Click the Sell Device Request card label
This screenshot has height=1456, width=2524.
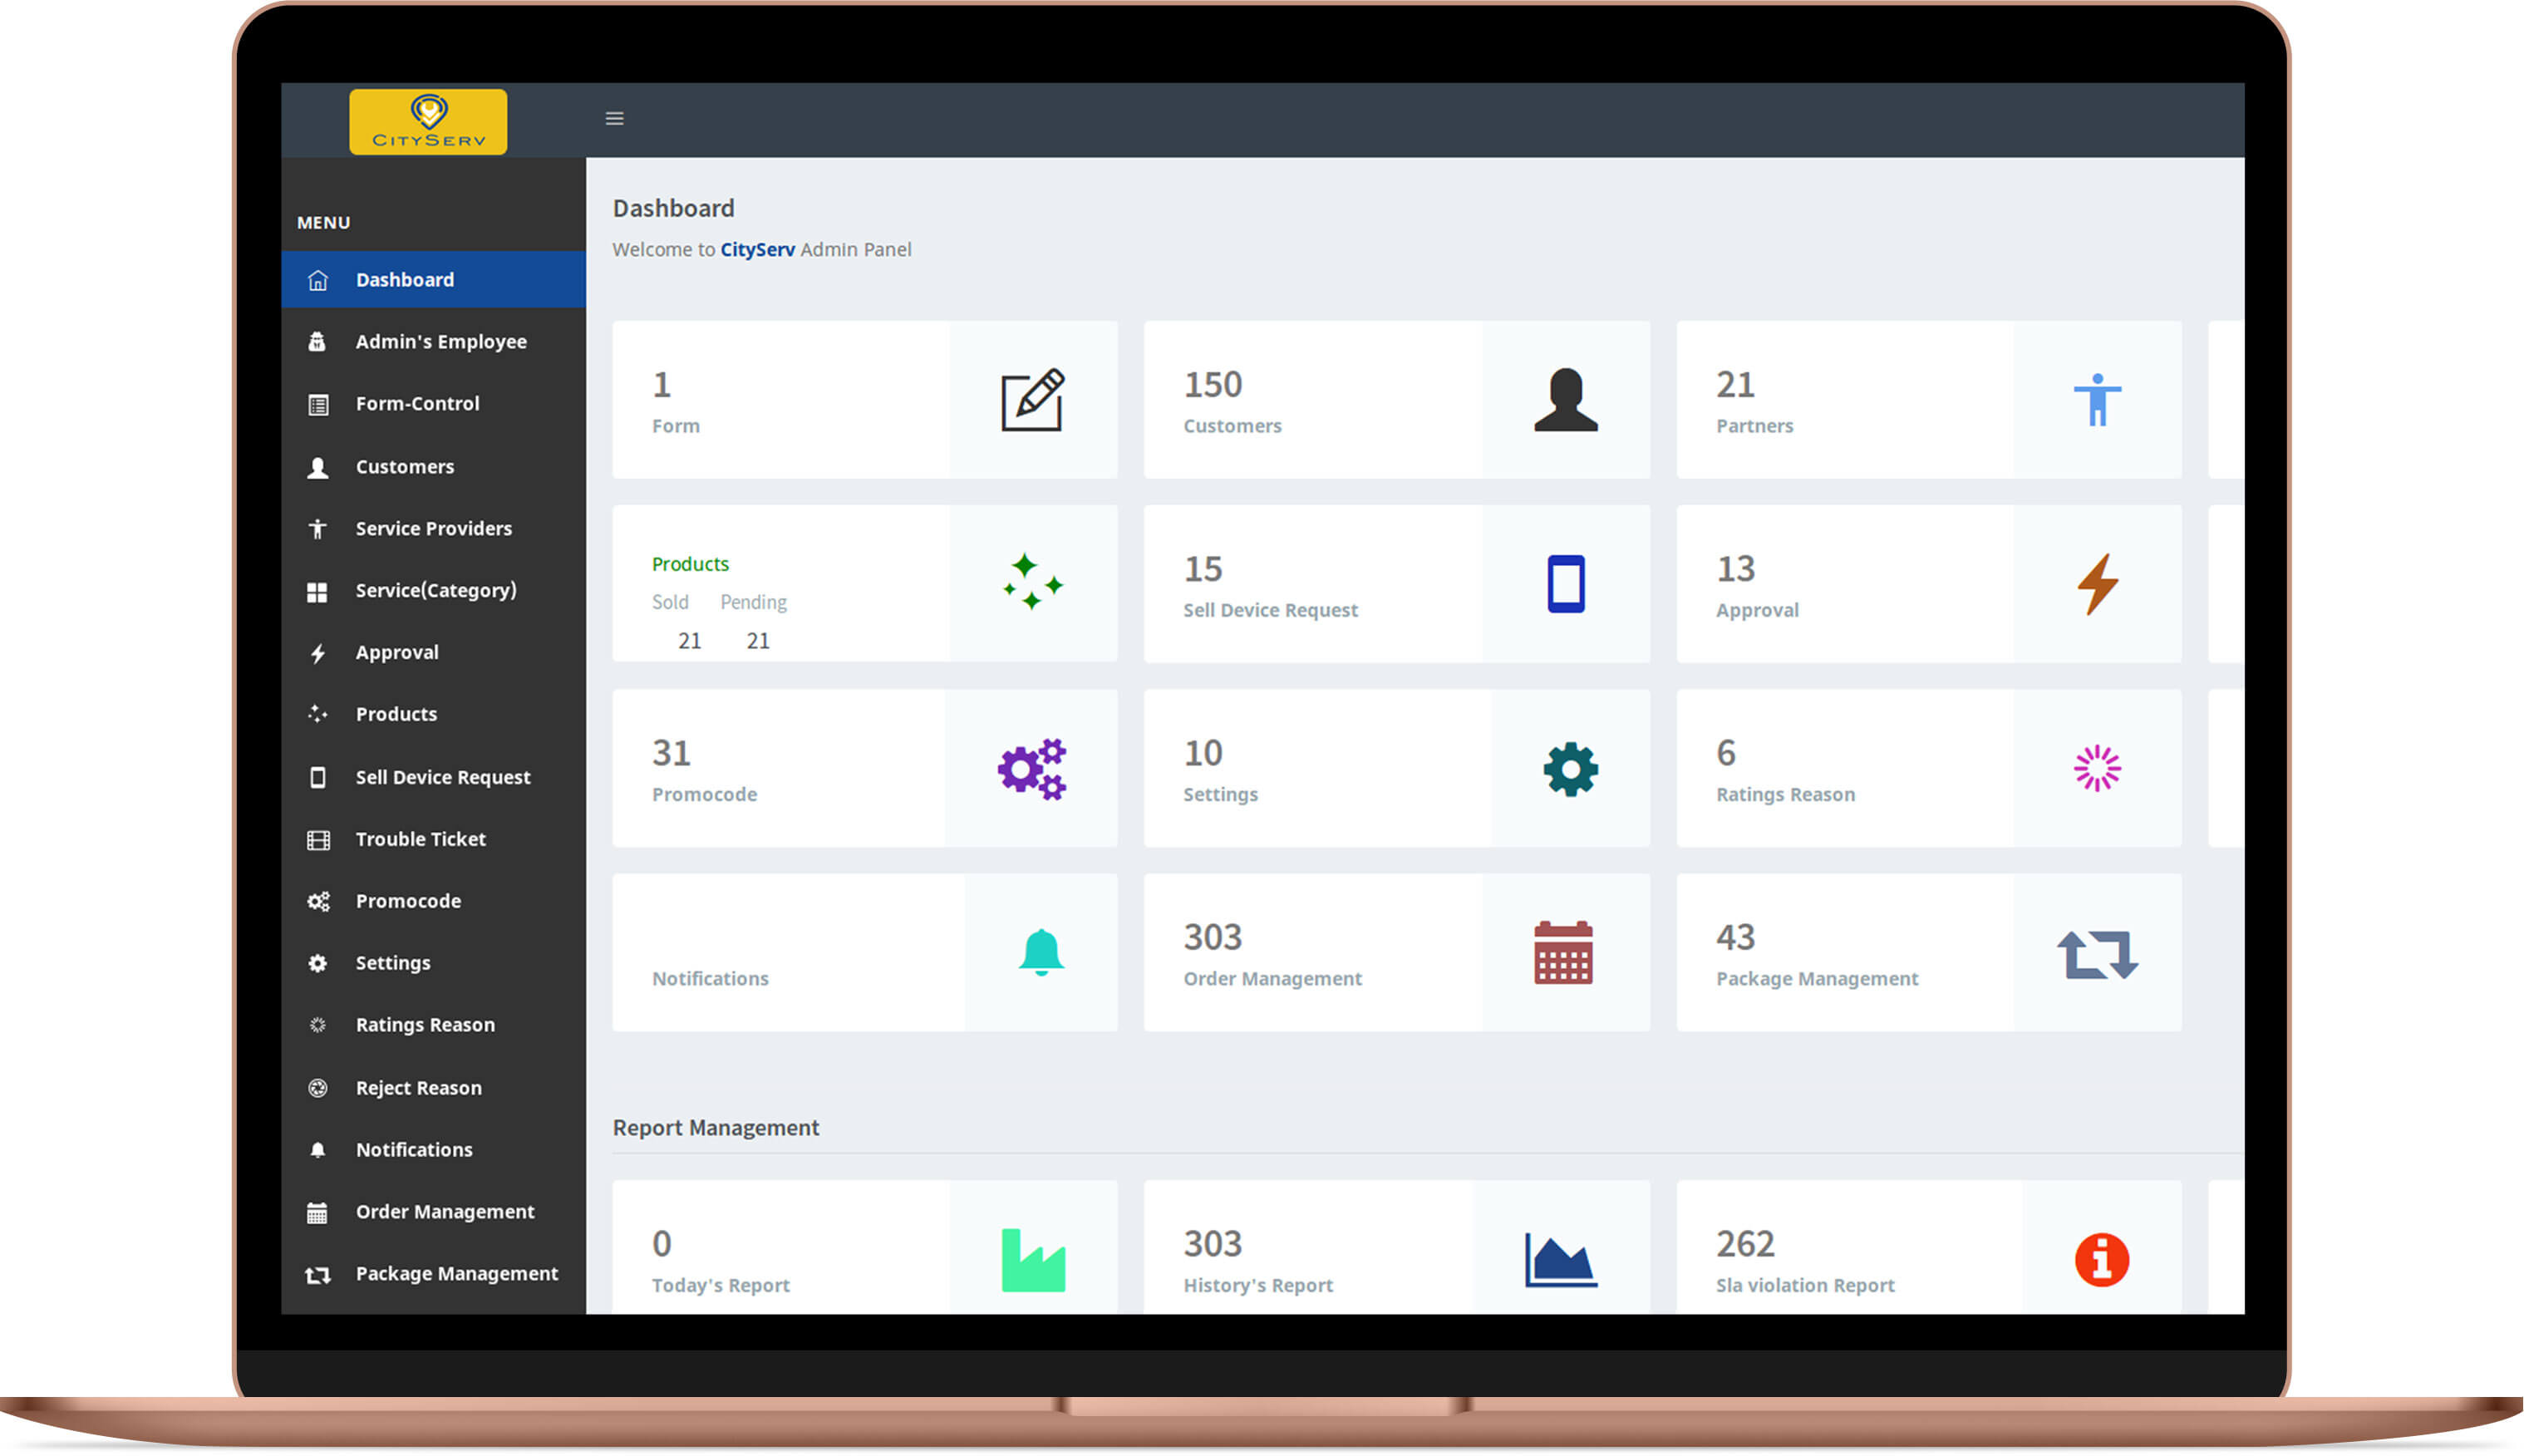click(1270, 611)
